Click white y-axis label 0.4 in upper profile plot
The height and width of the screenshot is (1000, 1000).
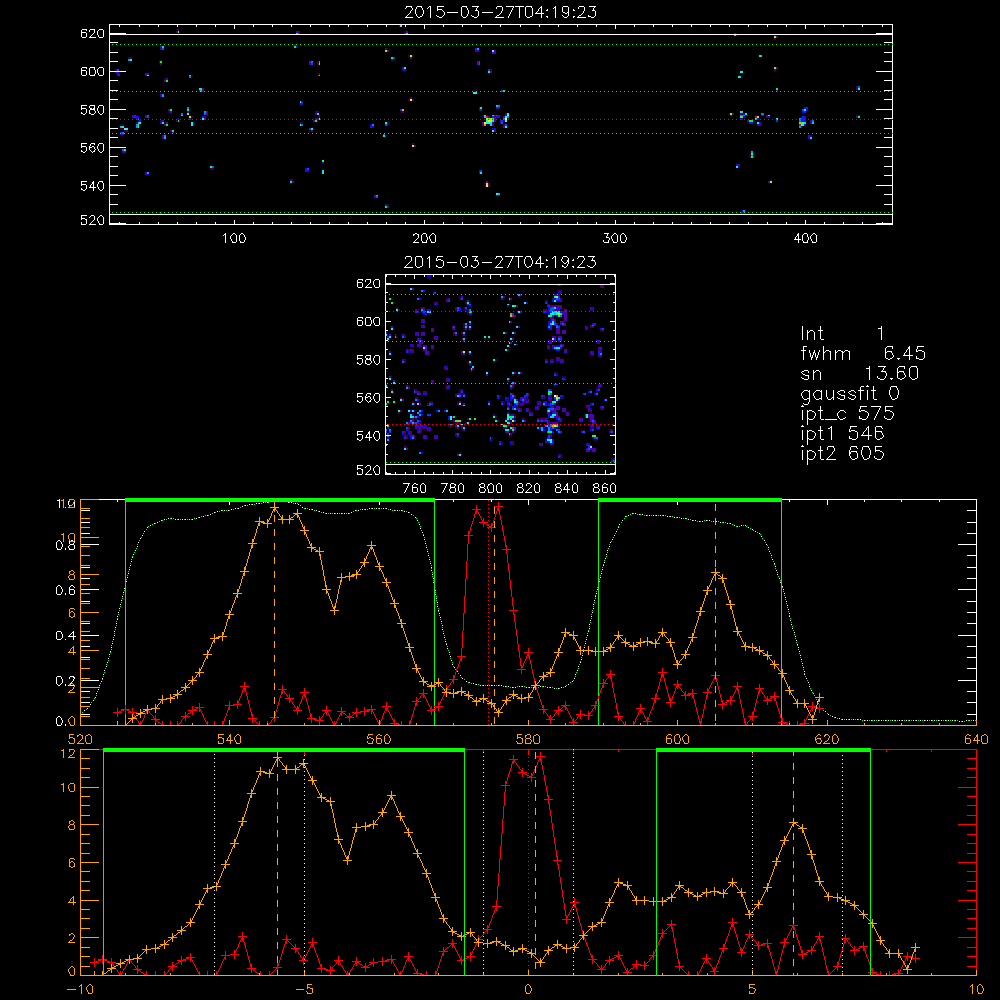[66, 636]
